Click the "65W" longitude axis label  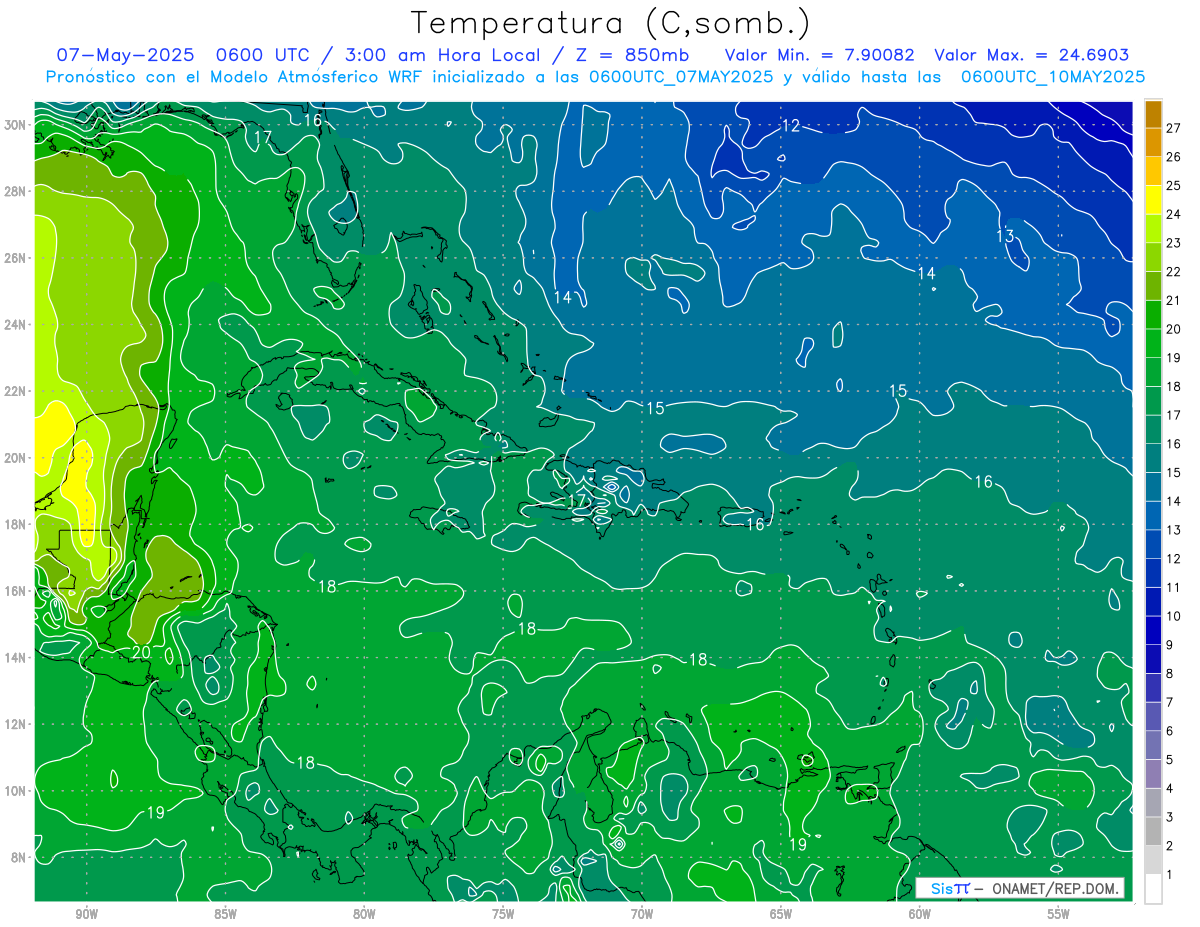pos(781,914)
